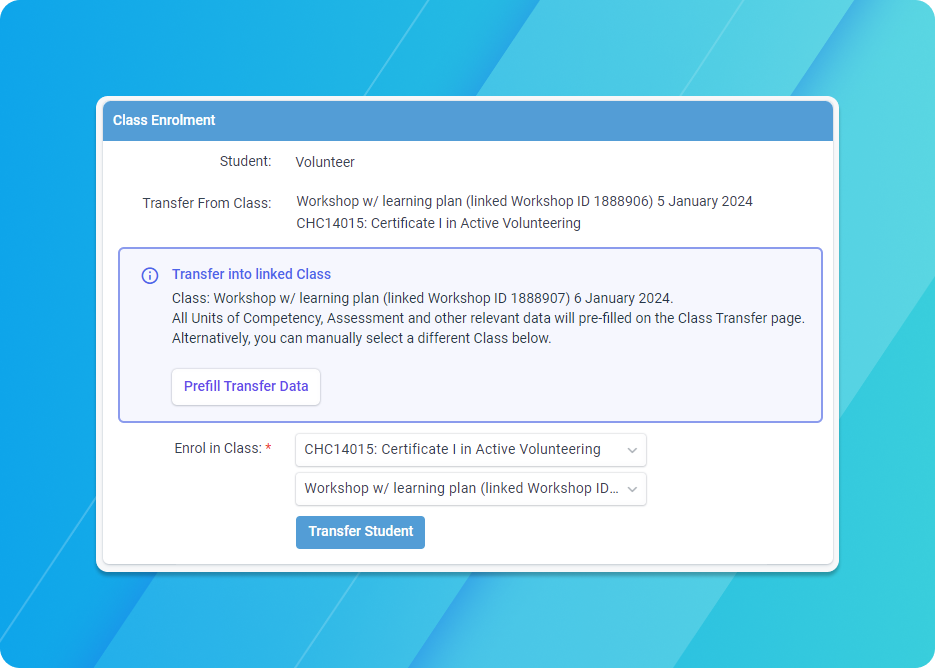This screenshot has width=935, height=668.
Task: Click the chevron on the qualification dropdown
Action: pos(632,450)
